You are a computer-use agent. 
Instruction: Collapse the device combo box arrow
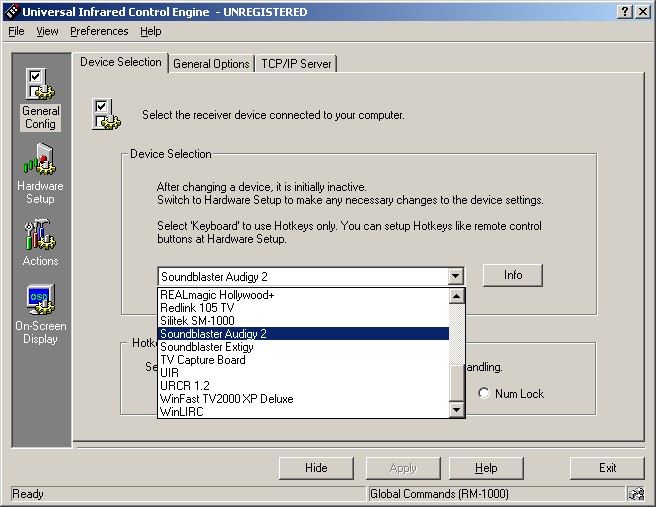pyautogui.click(x=456, y=277)
